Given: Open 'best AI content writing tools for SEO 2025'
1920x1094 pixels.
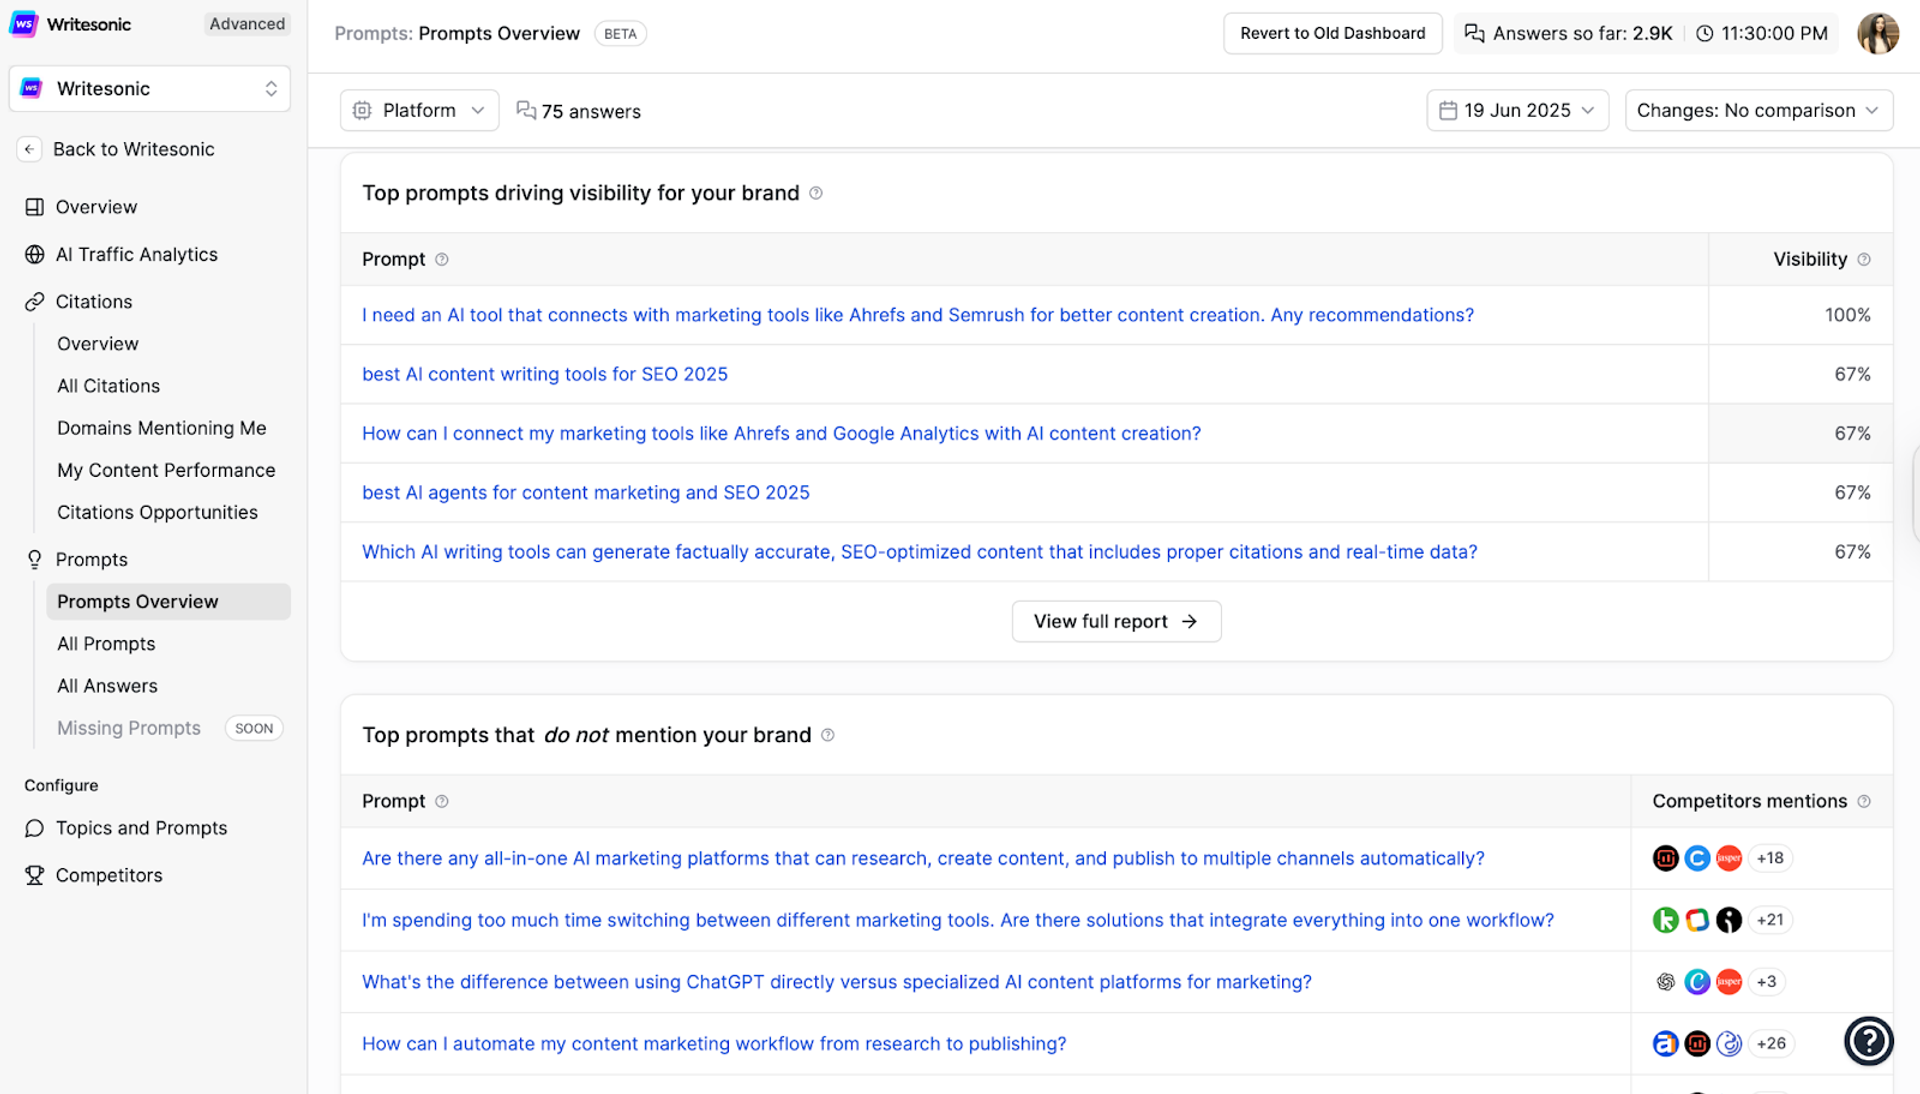Looking at the screenshot, I should [x=544, y=374].
